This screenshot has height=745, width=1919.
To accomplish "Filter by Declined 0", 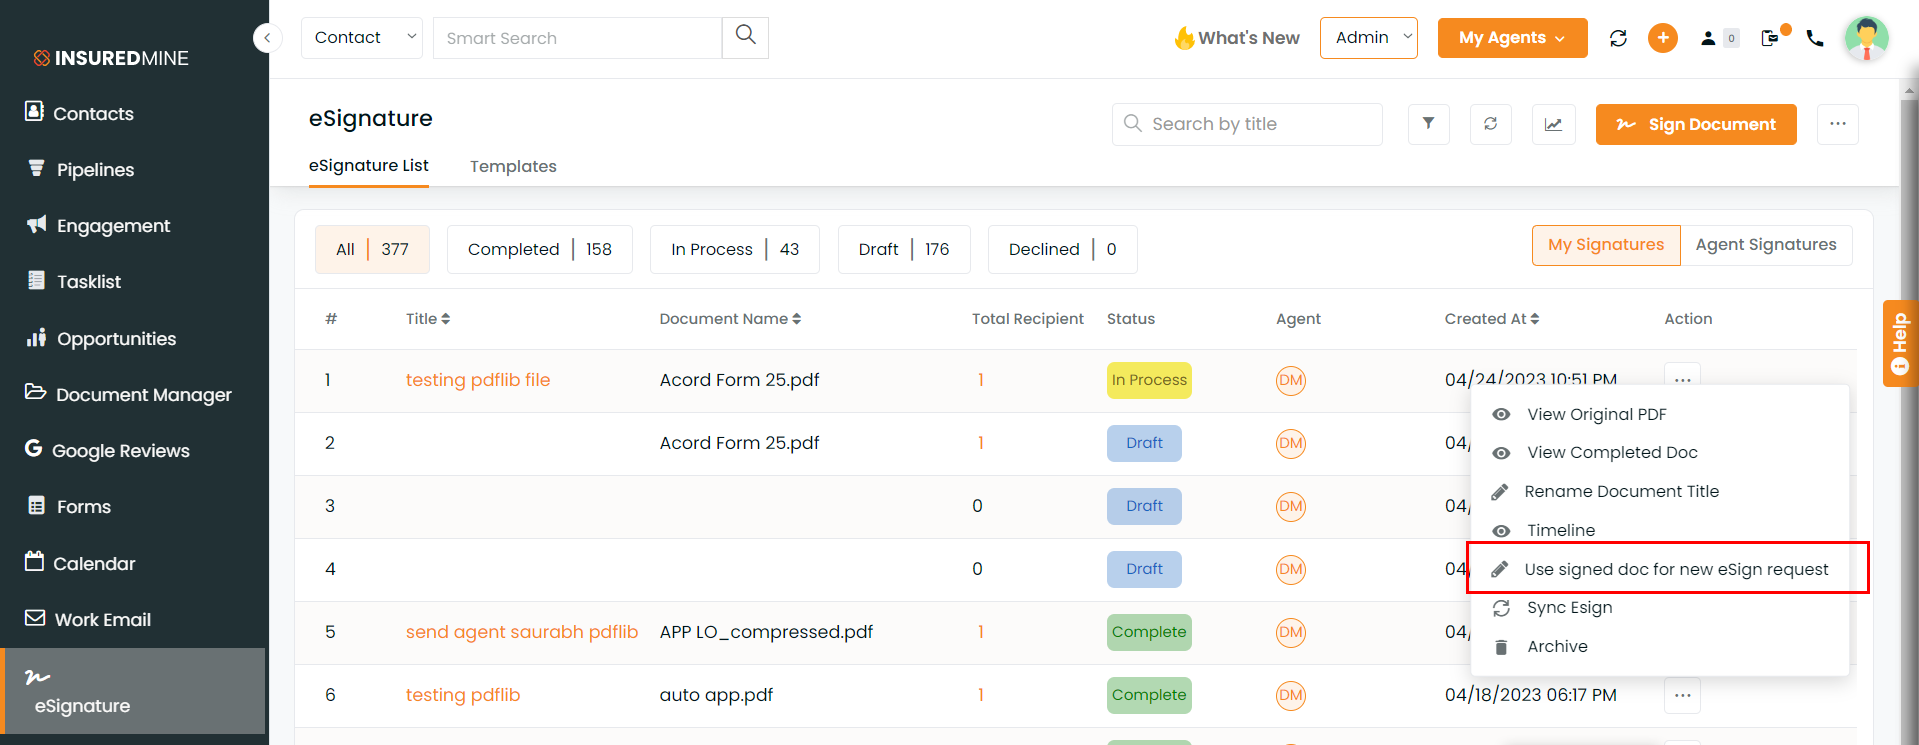I will point(1062,249).
